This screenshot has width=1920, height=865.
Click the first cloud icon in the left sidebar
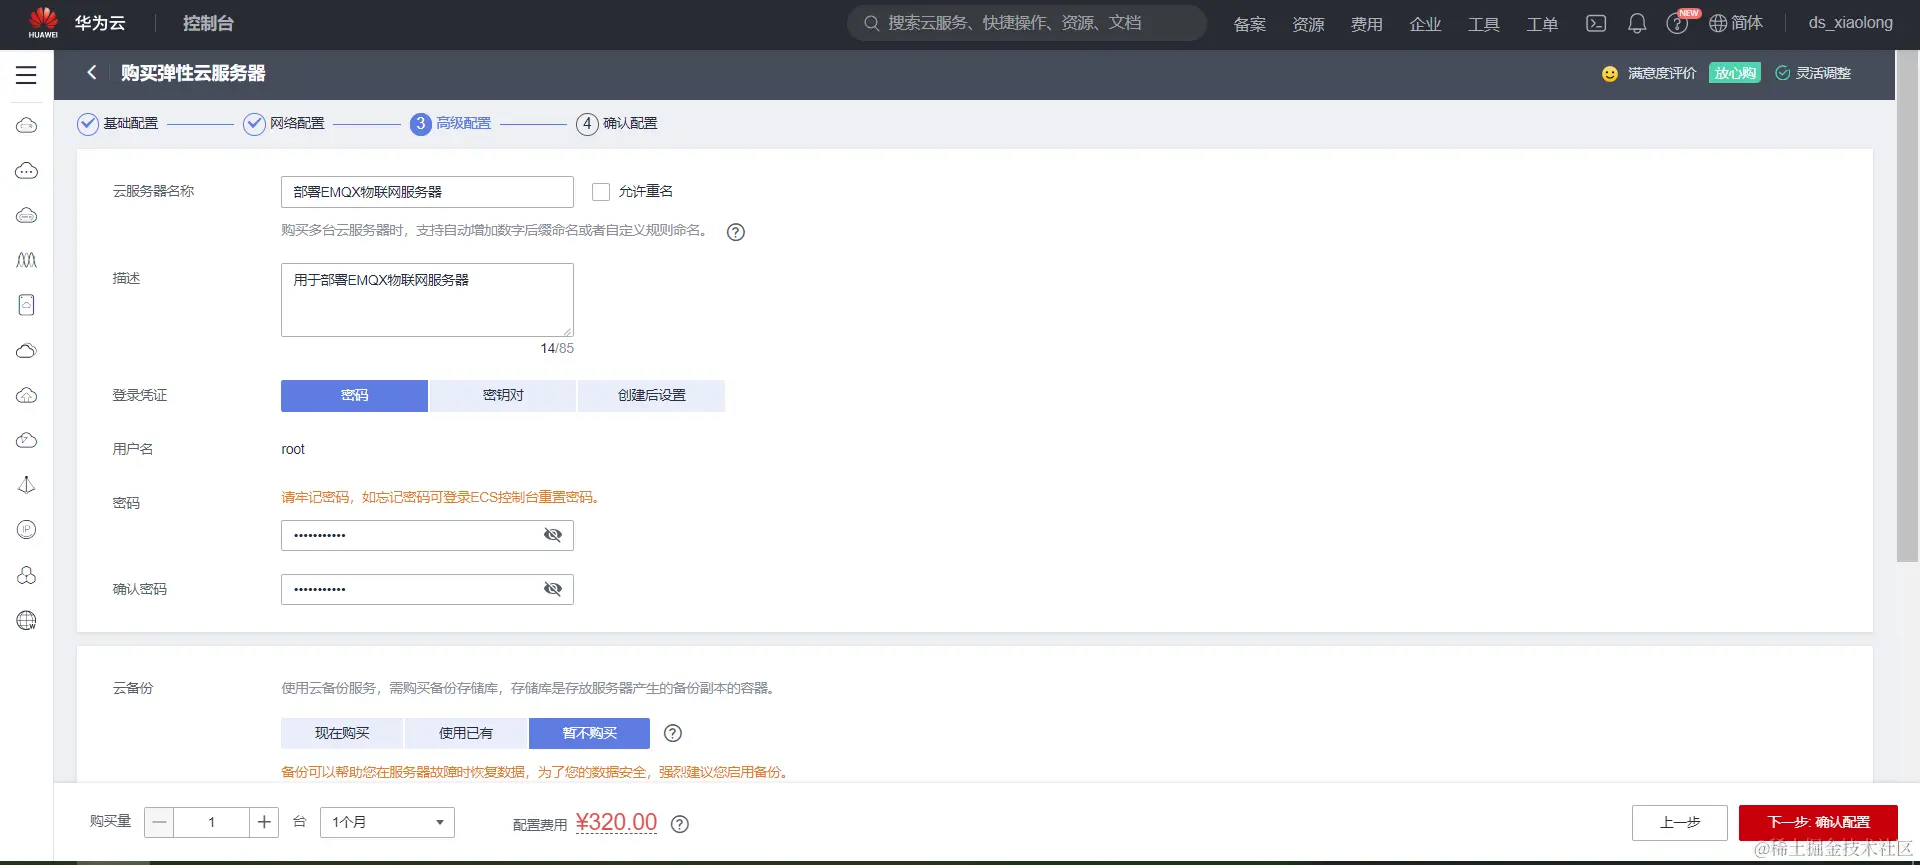(26, 125)
